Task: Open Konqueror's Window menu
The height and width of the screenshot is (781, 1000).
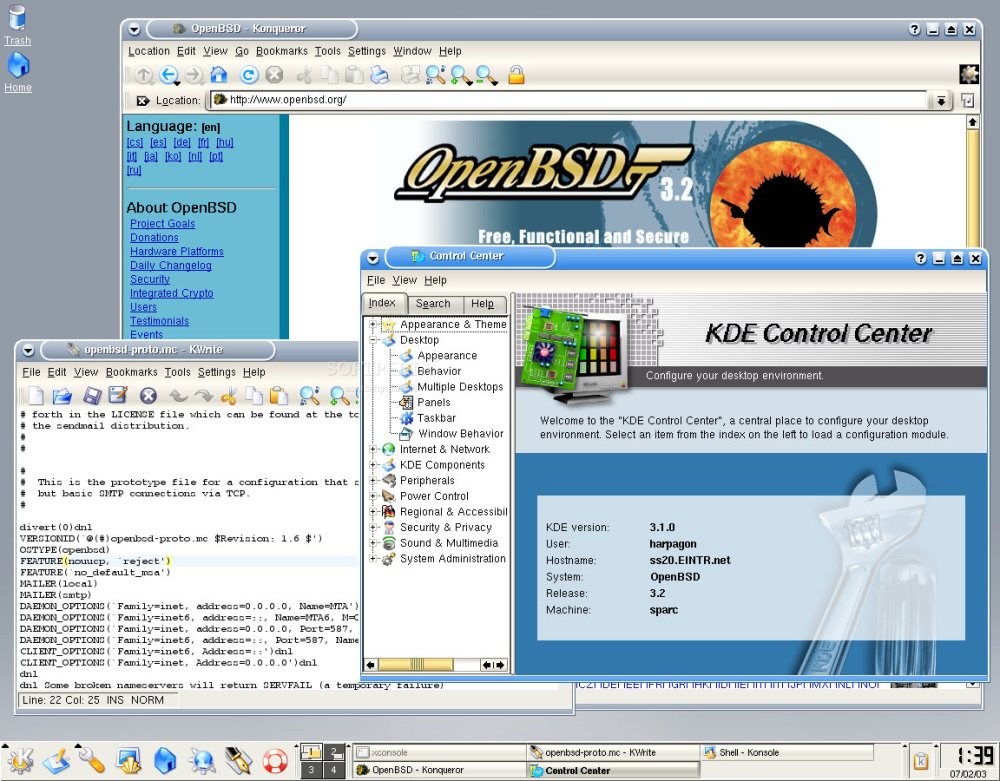Action: 412,51
